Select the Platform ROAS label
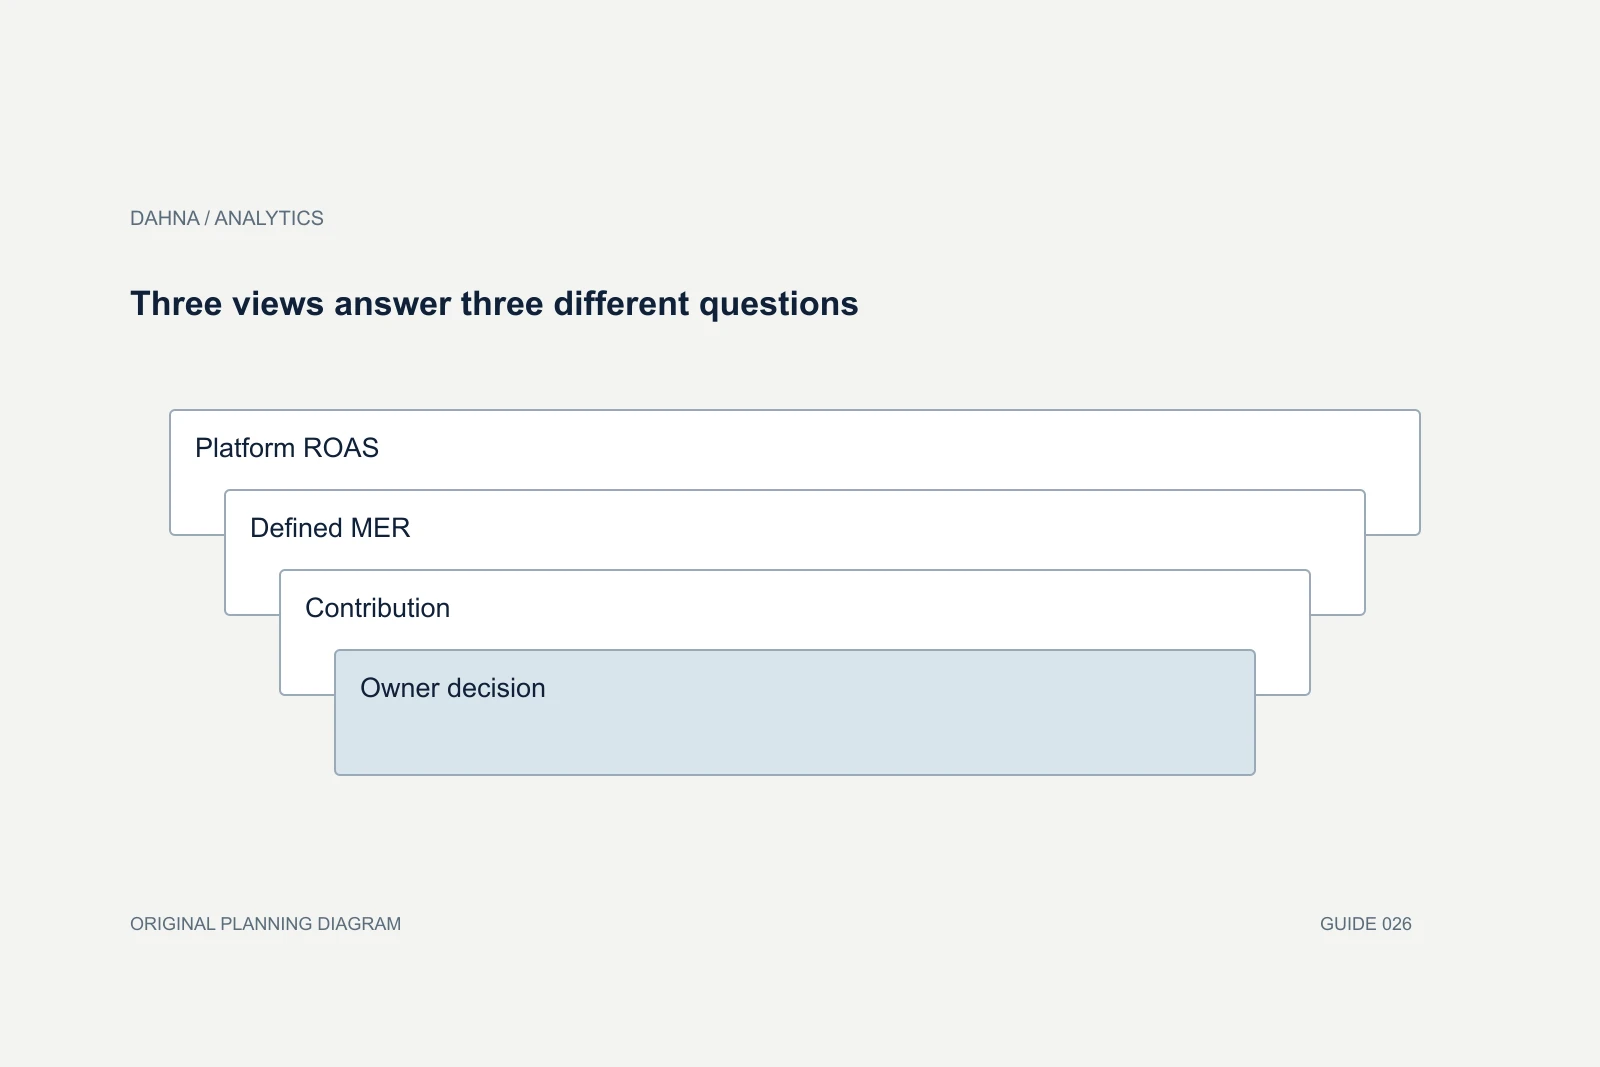Image resolution: width=1600 pixels, height=1067 pixels. [x=287, y=448]
